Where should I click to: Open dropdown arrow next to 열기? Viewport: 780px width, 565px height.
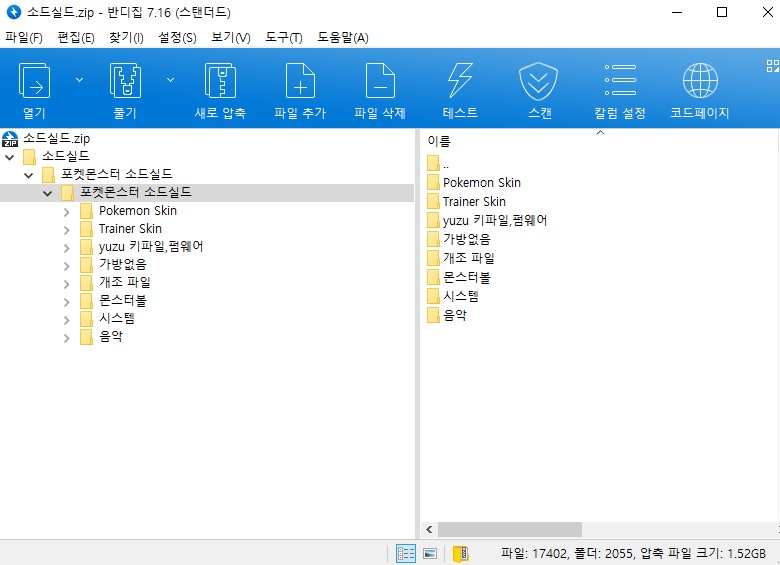coord(79,80)
